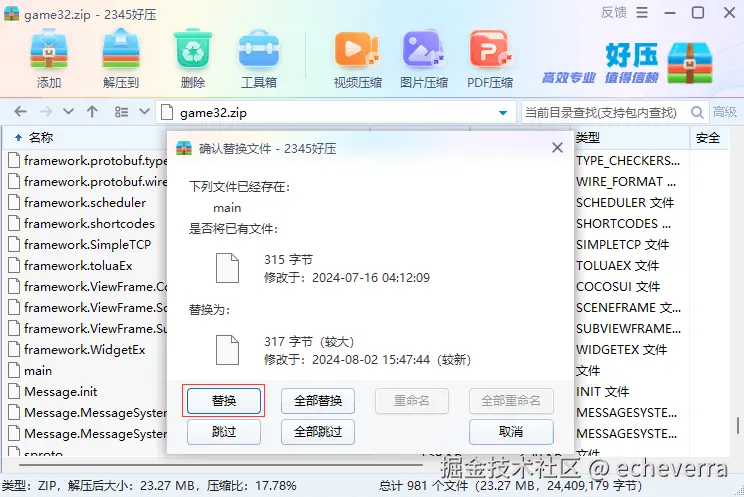Image resolution: width=744 pixels, height=497 pixels.
Task: Sort by the 类型 column header
Action: [x=588, y=138]
